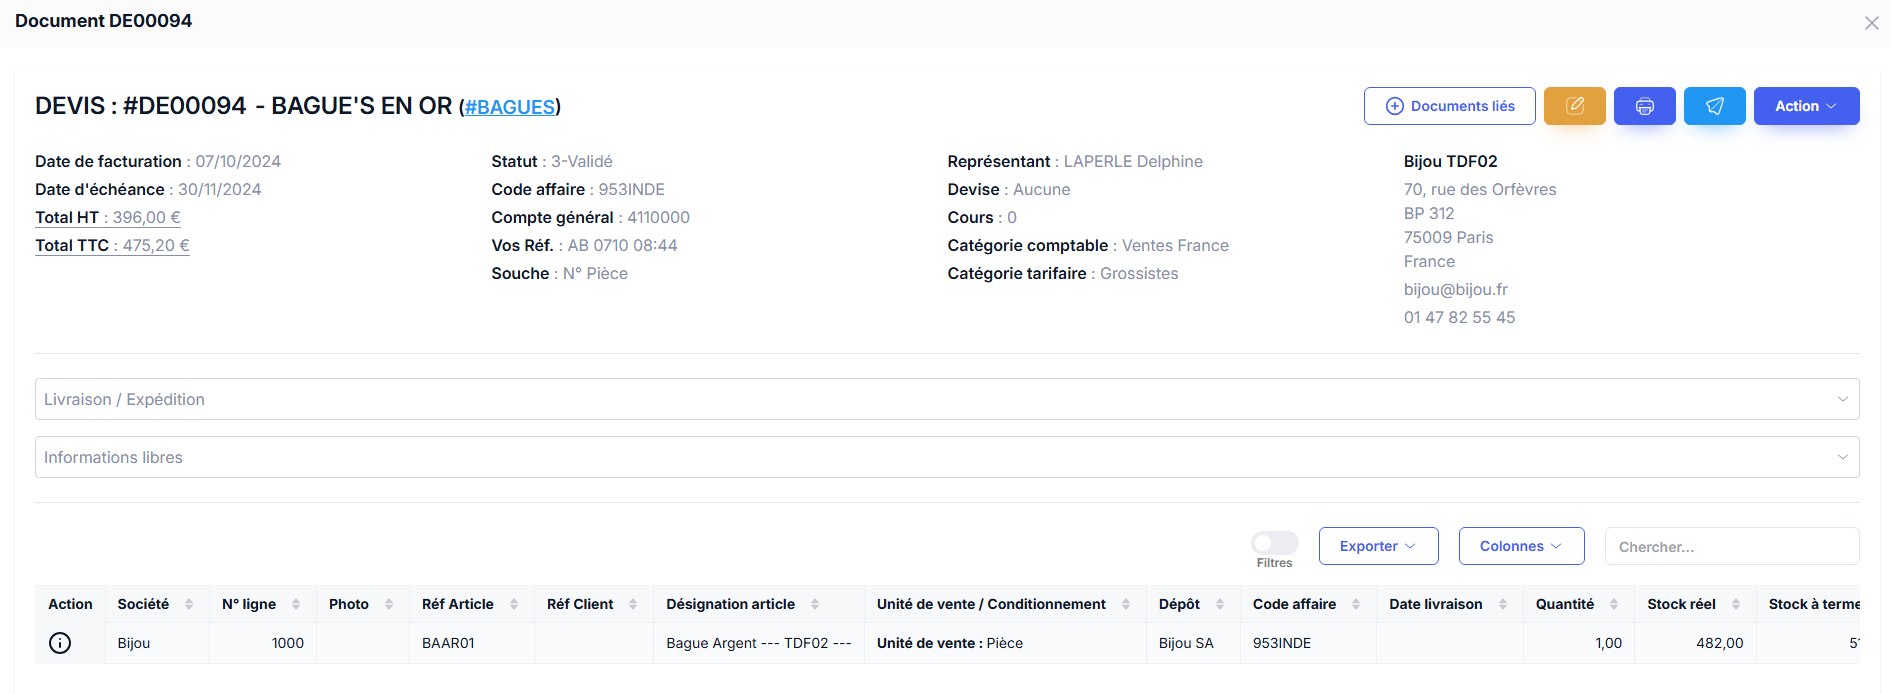
Task: Expand the Livraison / Expédition section
Action: point(946,399)
